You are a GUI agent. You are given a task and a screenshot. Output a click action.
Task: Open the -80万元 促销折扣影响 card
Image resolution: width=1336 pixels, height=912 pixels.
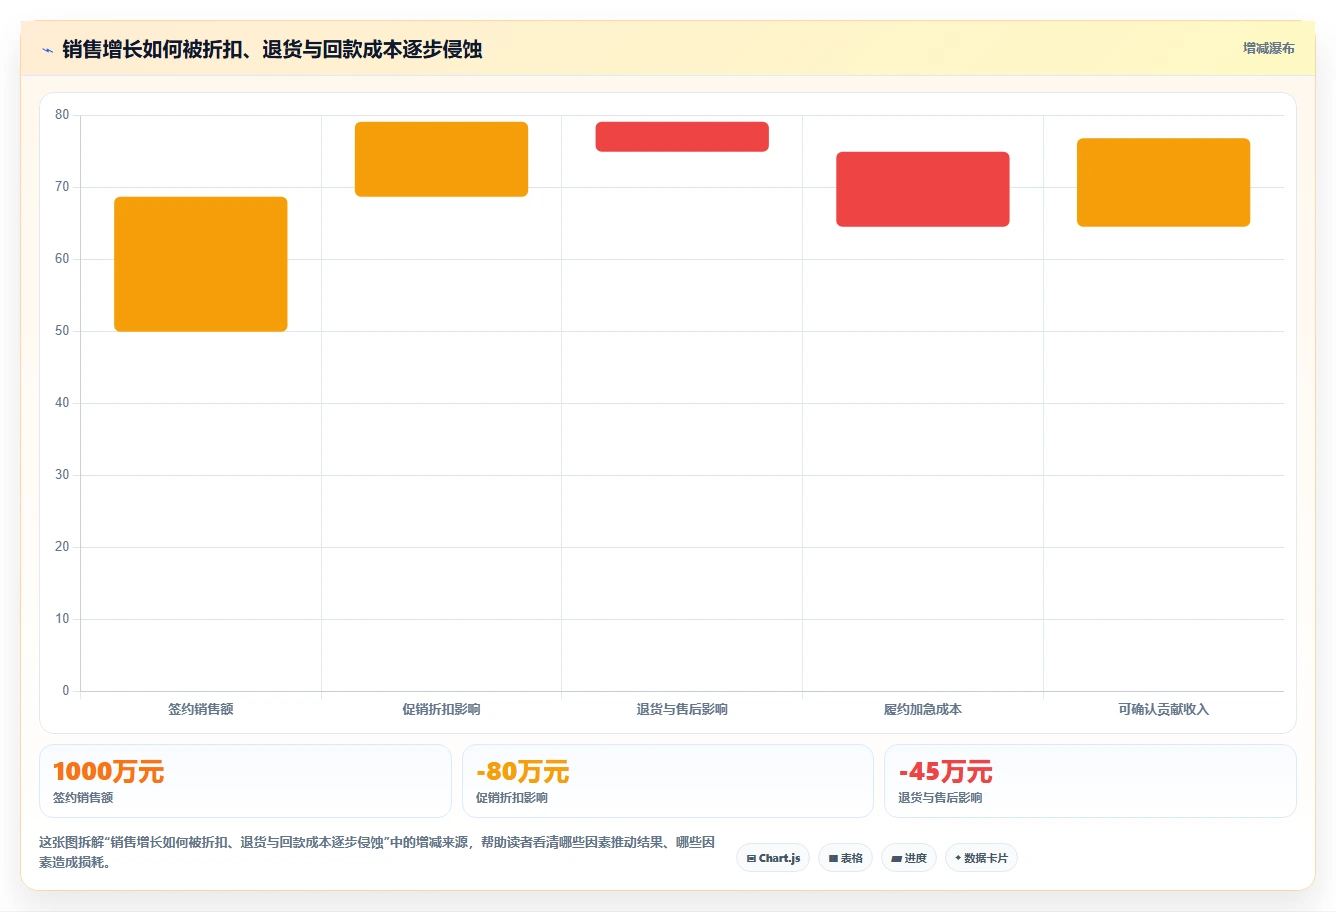(668, 781)
